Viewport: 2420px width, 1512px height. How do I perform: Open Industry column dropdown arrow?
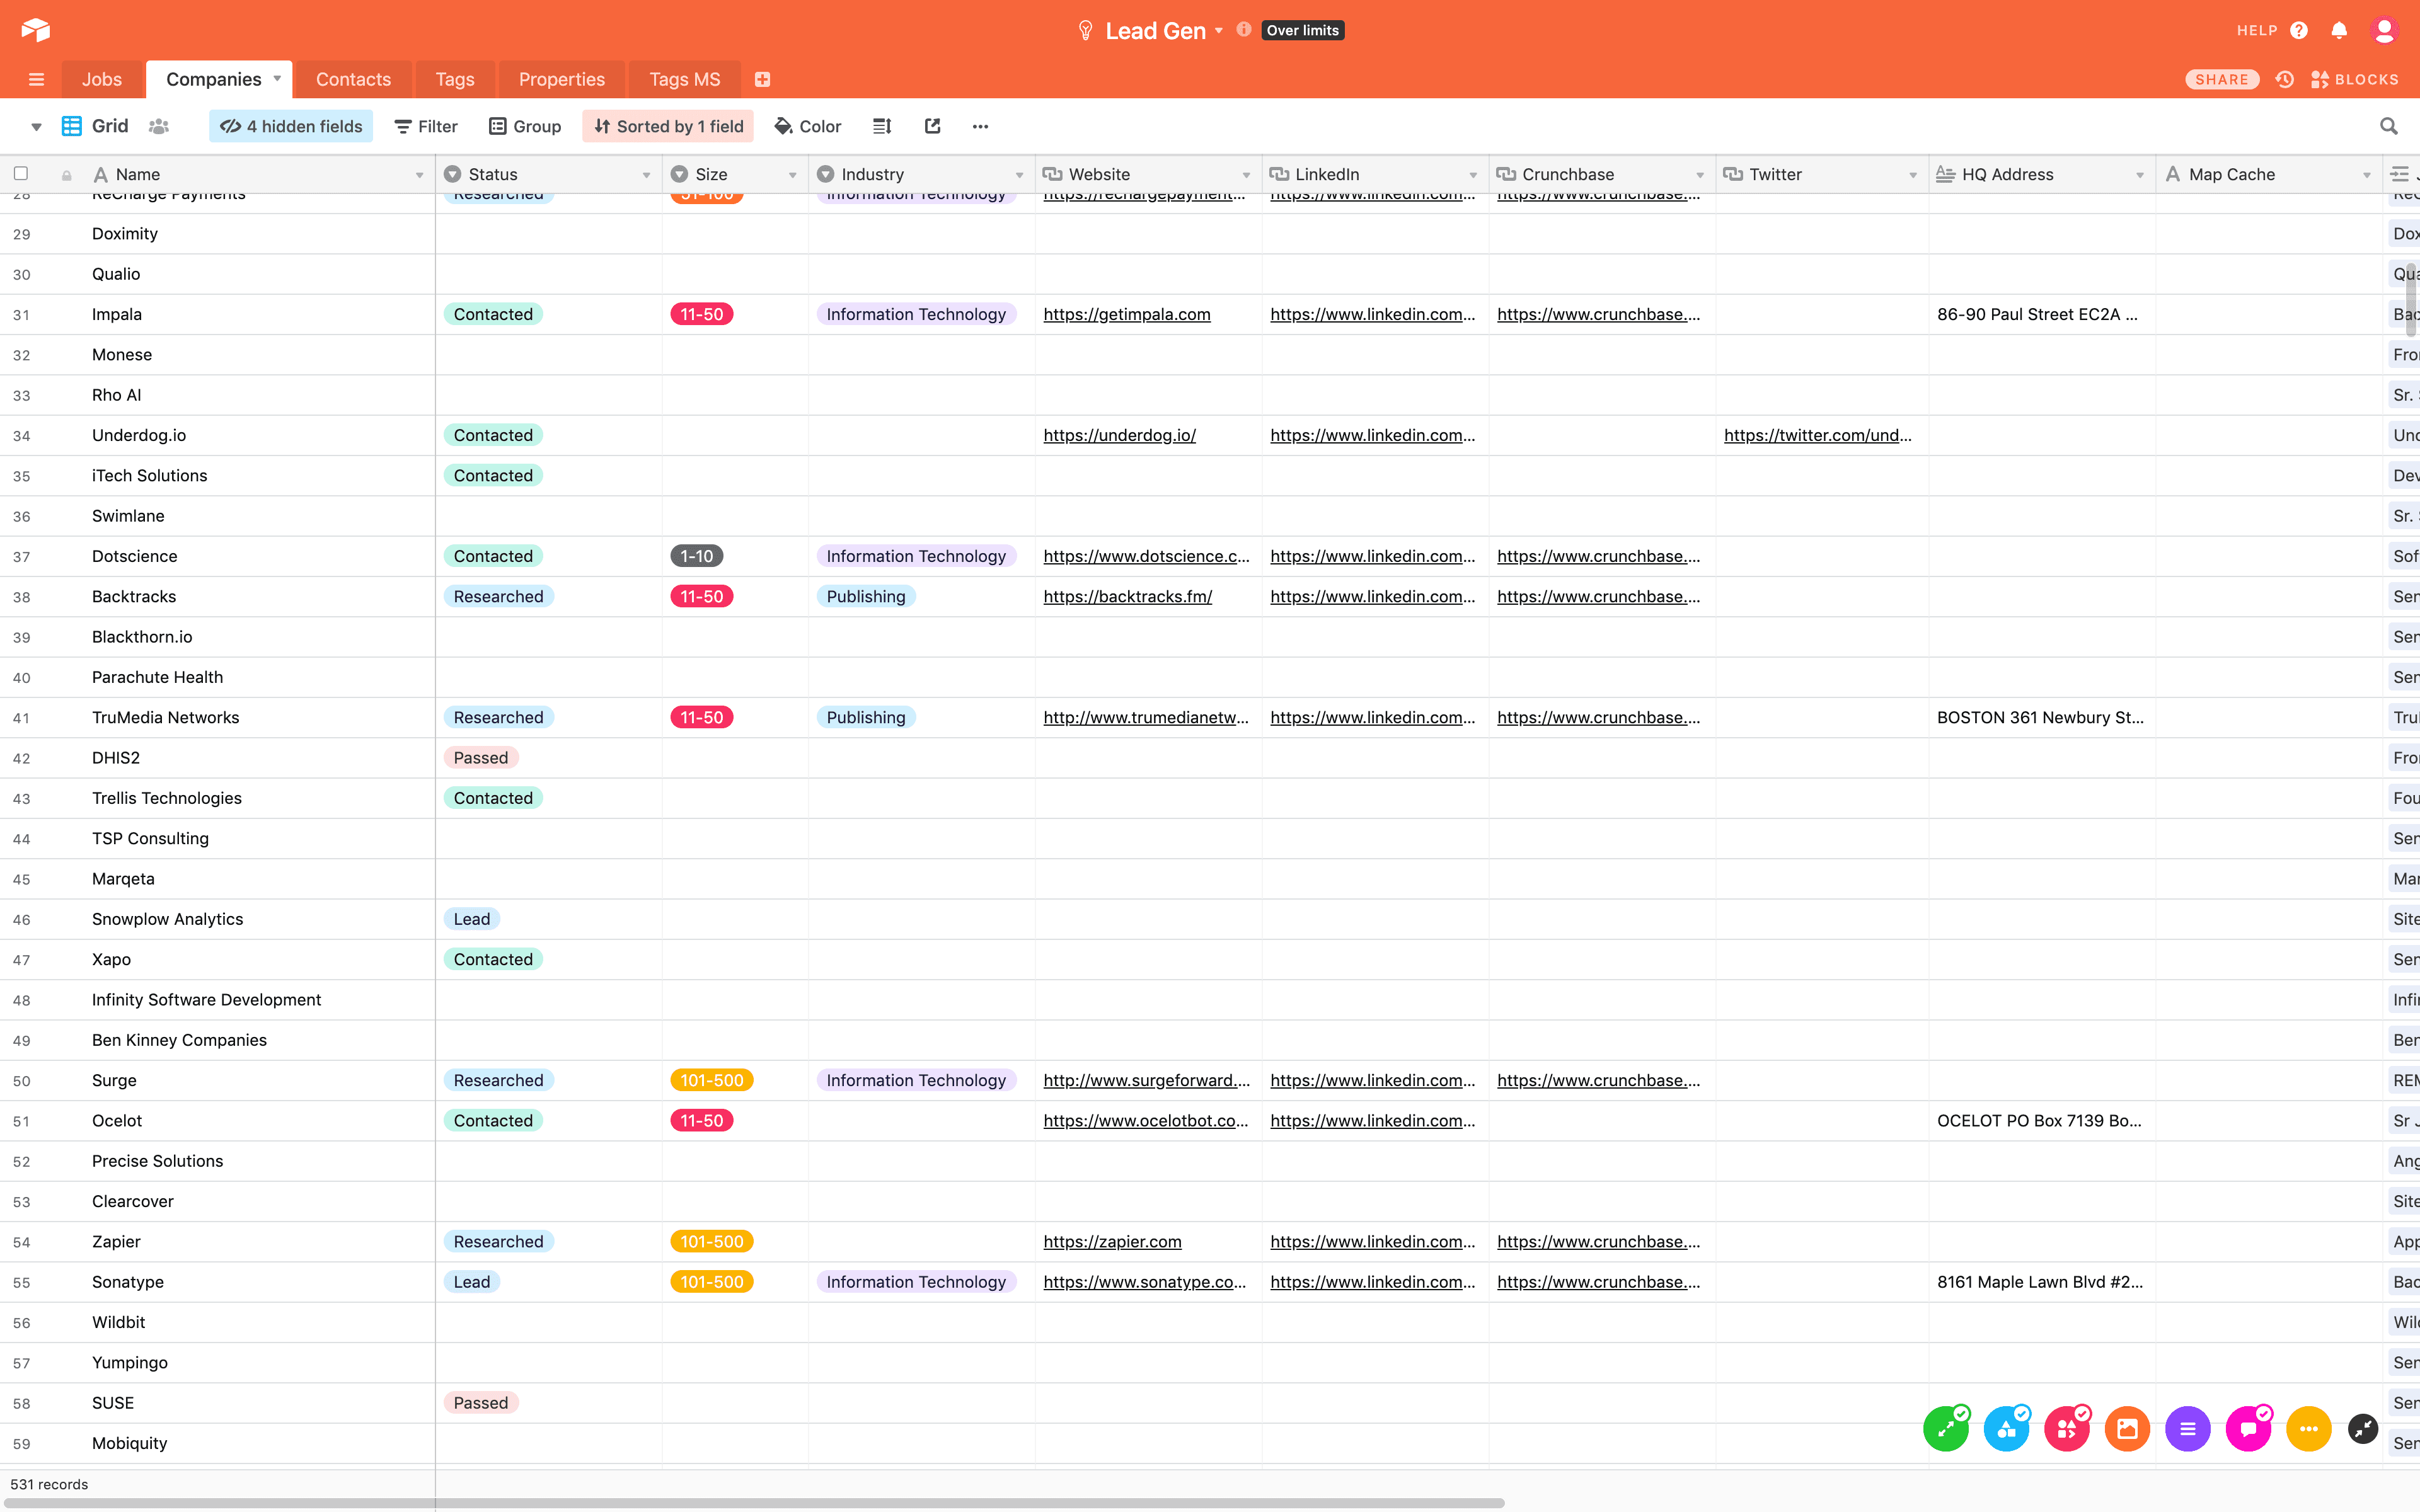(1019, 175)
